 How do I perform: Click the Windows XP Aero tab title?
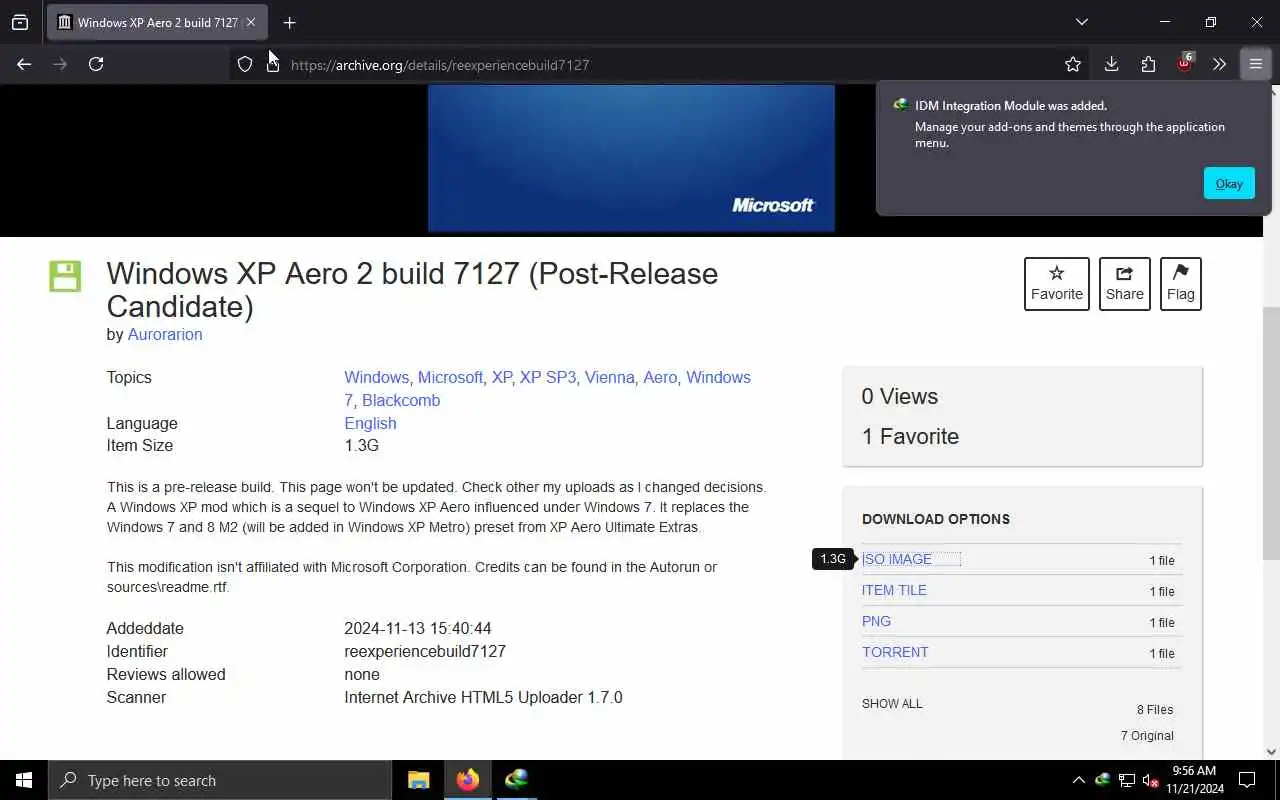(x=158, y=22)
